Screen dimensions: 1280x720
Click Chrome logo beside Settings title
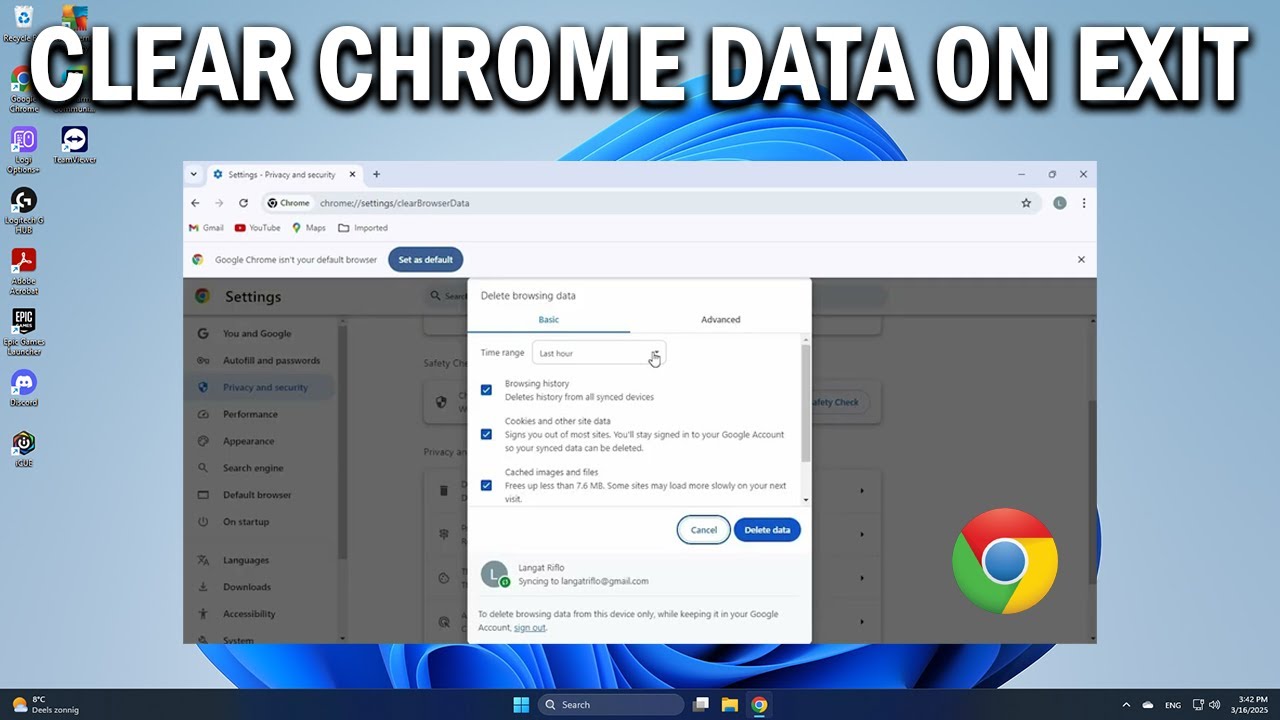coord(203,296)
